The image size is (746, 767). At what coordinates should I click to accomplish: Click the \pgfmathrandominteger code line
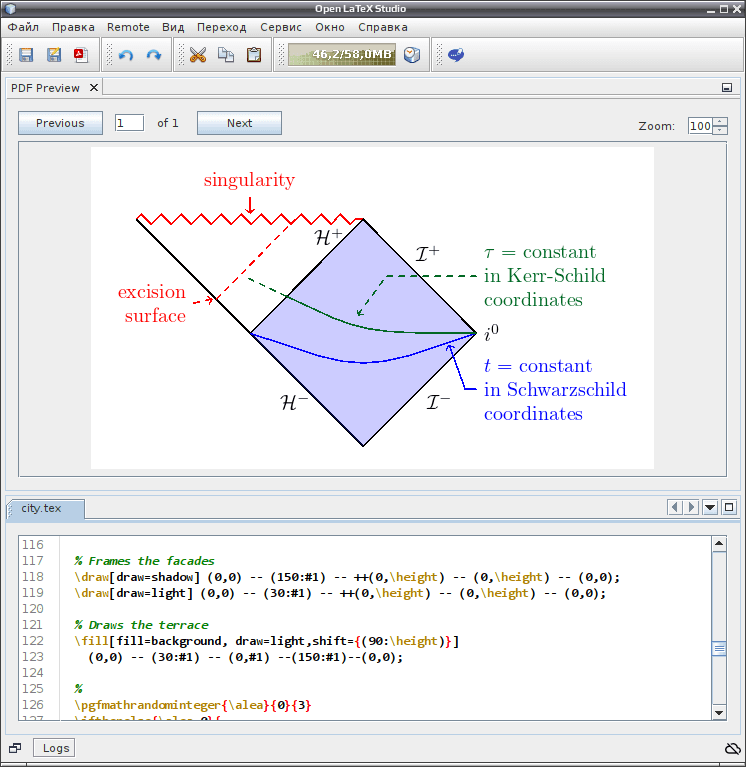(x=193, y=705)
